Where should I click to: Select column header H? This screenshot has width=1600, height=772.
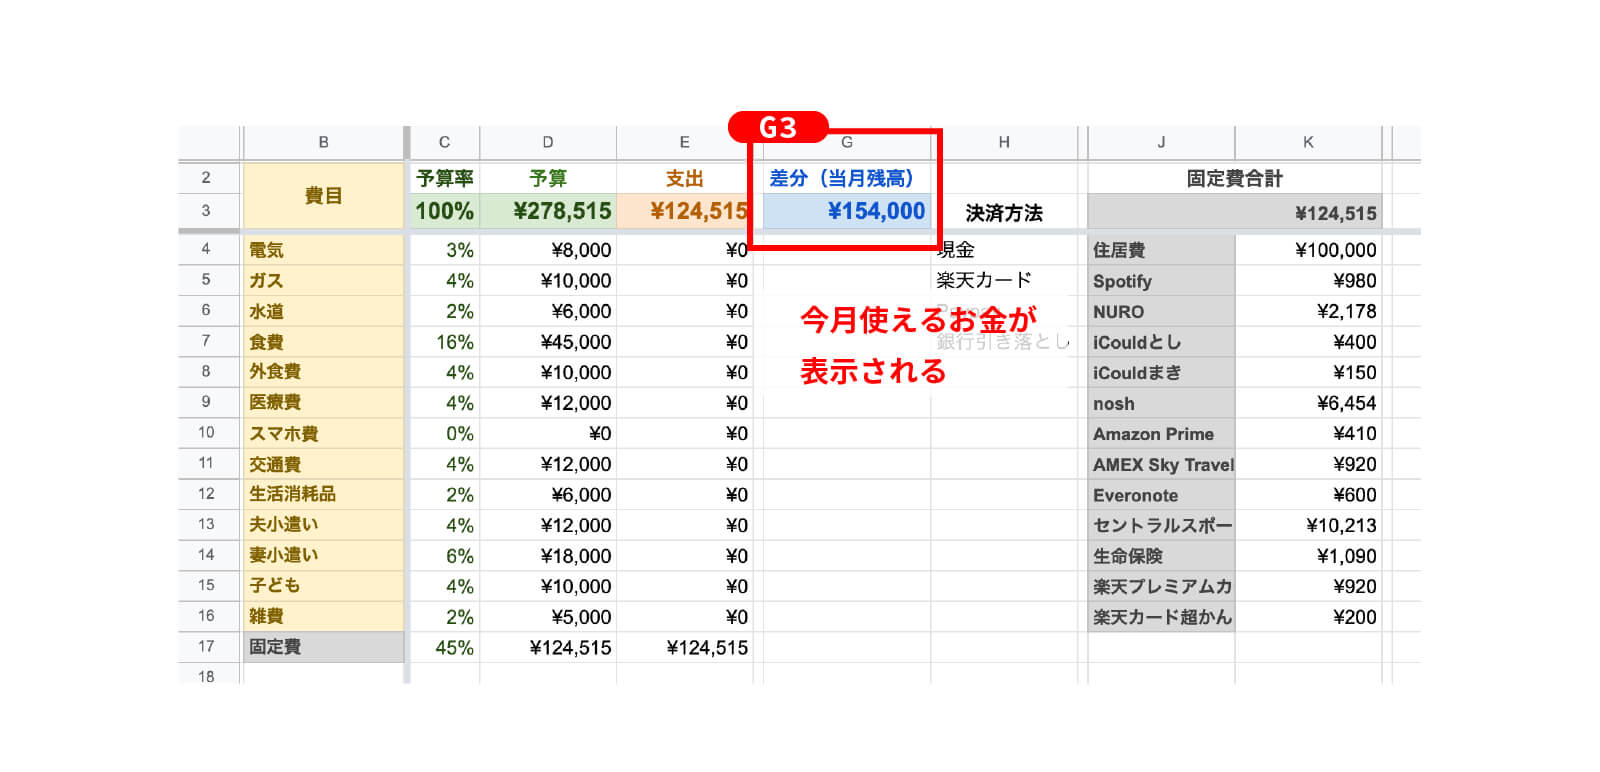coord(1004,142)
